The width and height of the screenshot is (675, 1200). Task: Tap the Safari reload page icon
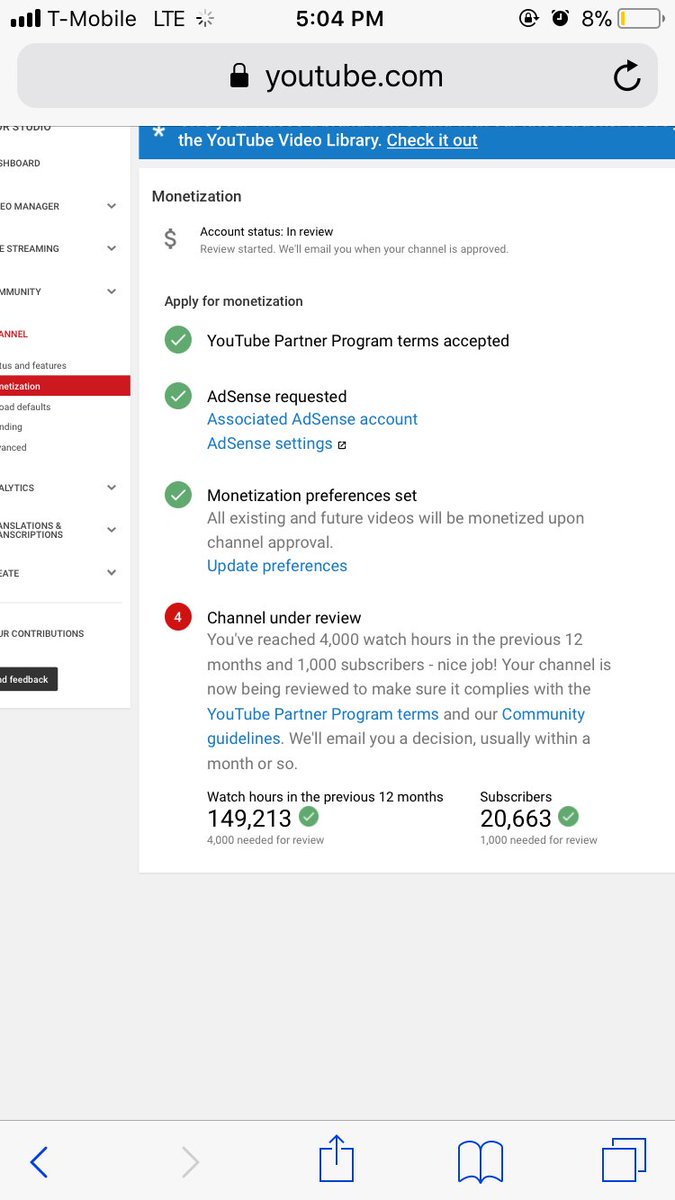coord(627,76)
